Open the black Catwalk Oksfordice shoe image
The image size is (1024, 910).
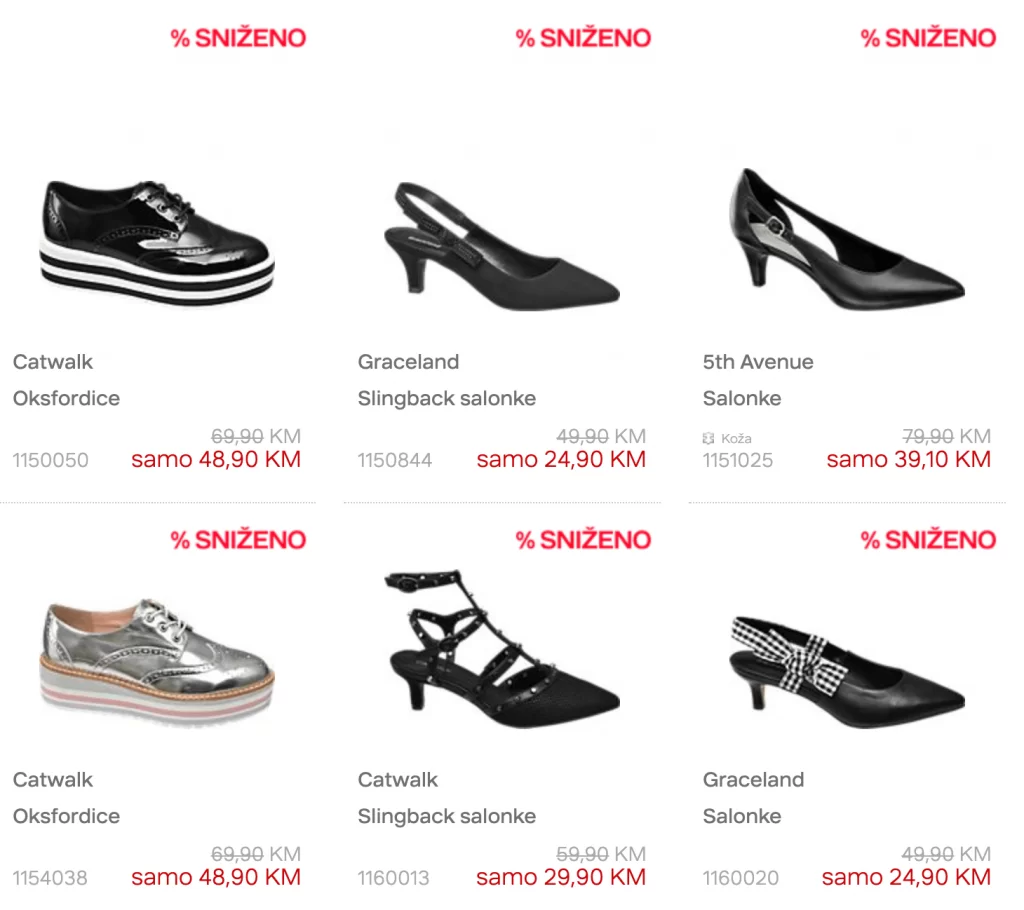click(x=157, y=242)
